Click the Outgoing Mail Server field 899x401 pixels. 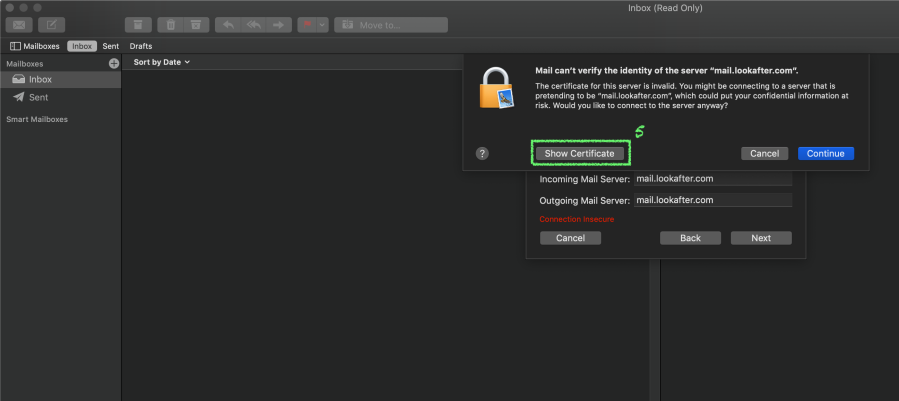(712, 200)
